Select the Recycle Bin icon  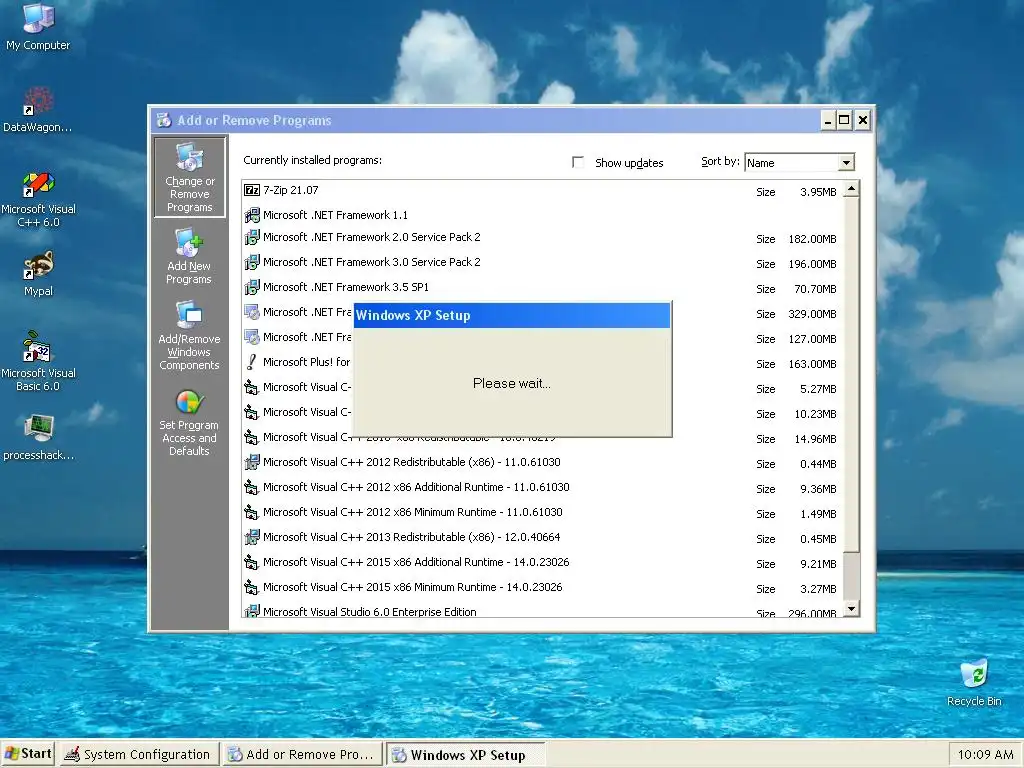click(974, 683)
